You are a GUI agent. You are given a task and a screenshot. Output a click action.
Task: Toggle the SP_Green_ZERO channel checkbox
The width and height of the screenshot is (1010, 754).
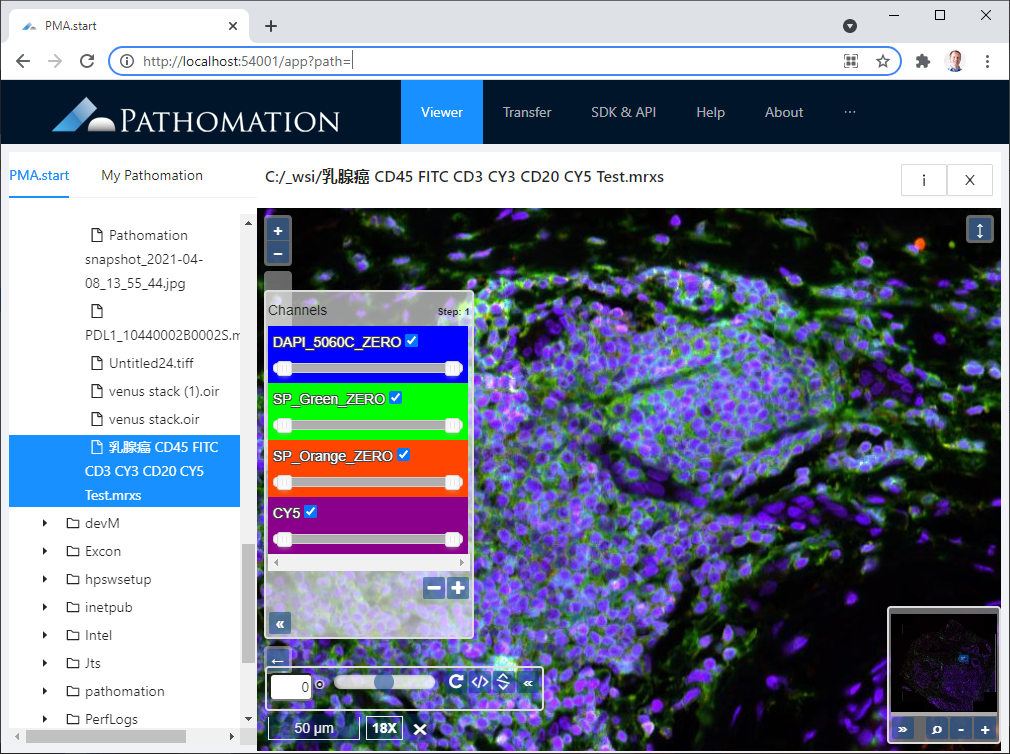tap(396, 398)
